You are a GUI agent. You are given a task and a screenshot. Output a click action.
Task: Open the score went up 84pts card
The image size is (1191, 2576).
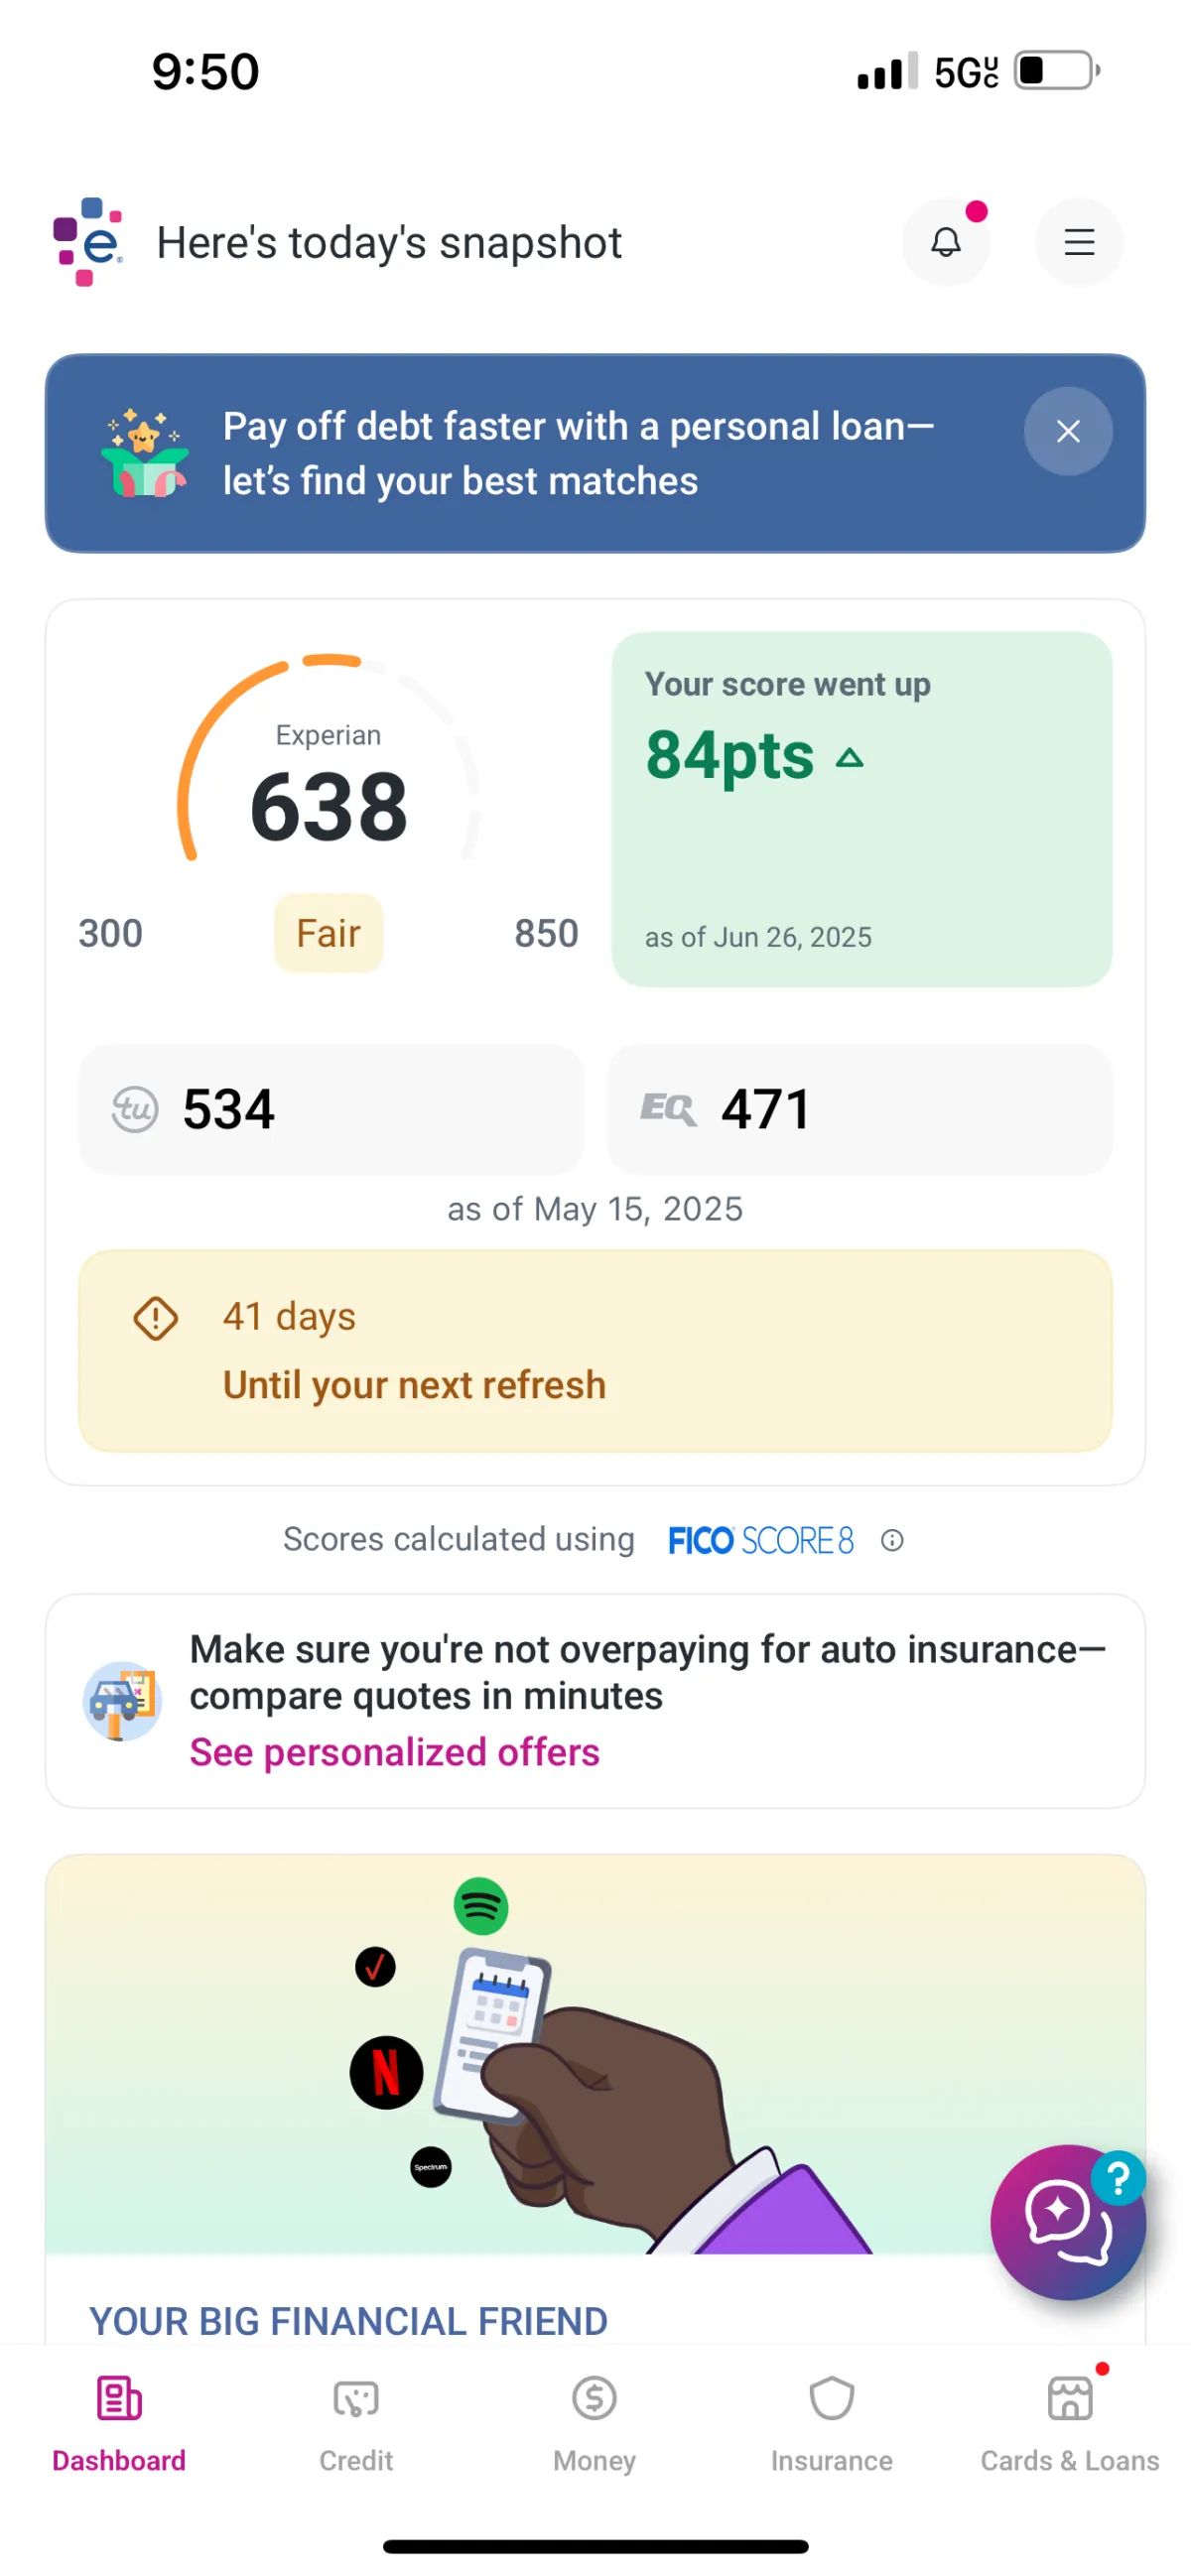pos(861,808)
